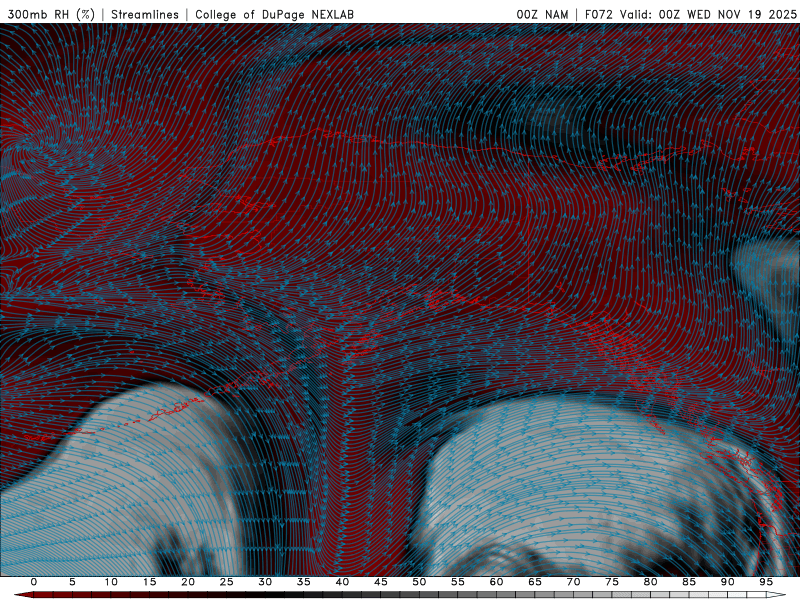800x600 pixels.
Task: Select the lone "5" on the color scale
Action: click(x=72, y=582)
